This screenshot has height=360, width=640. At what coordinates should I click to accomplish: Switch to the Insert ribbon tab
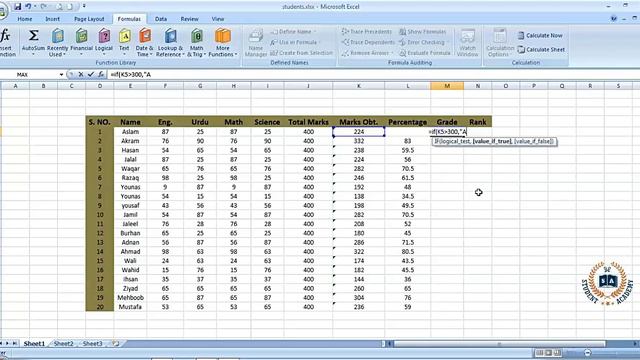pyautogui.click(x=52, y=19)
